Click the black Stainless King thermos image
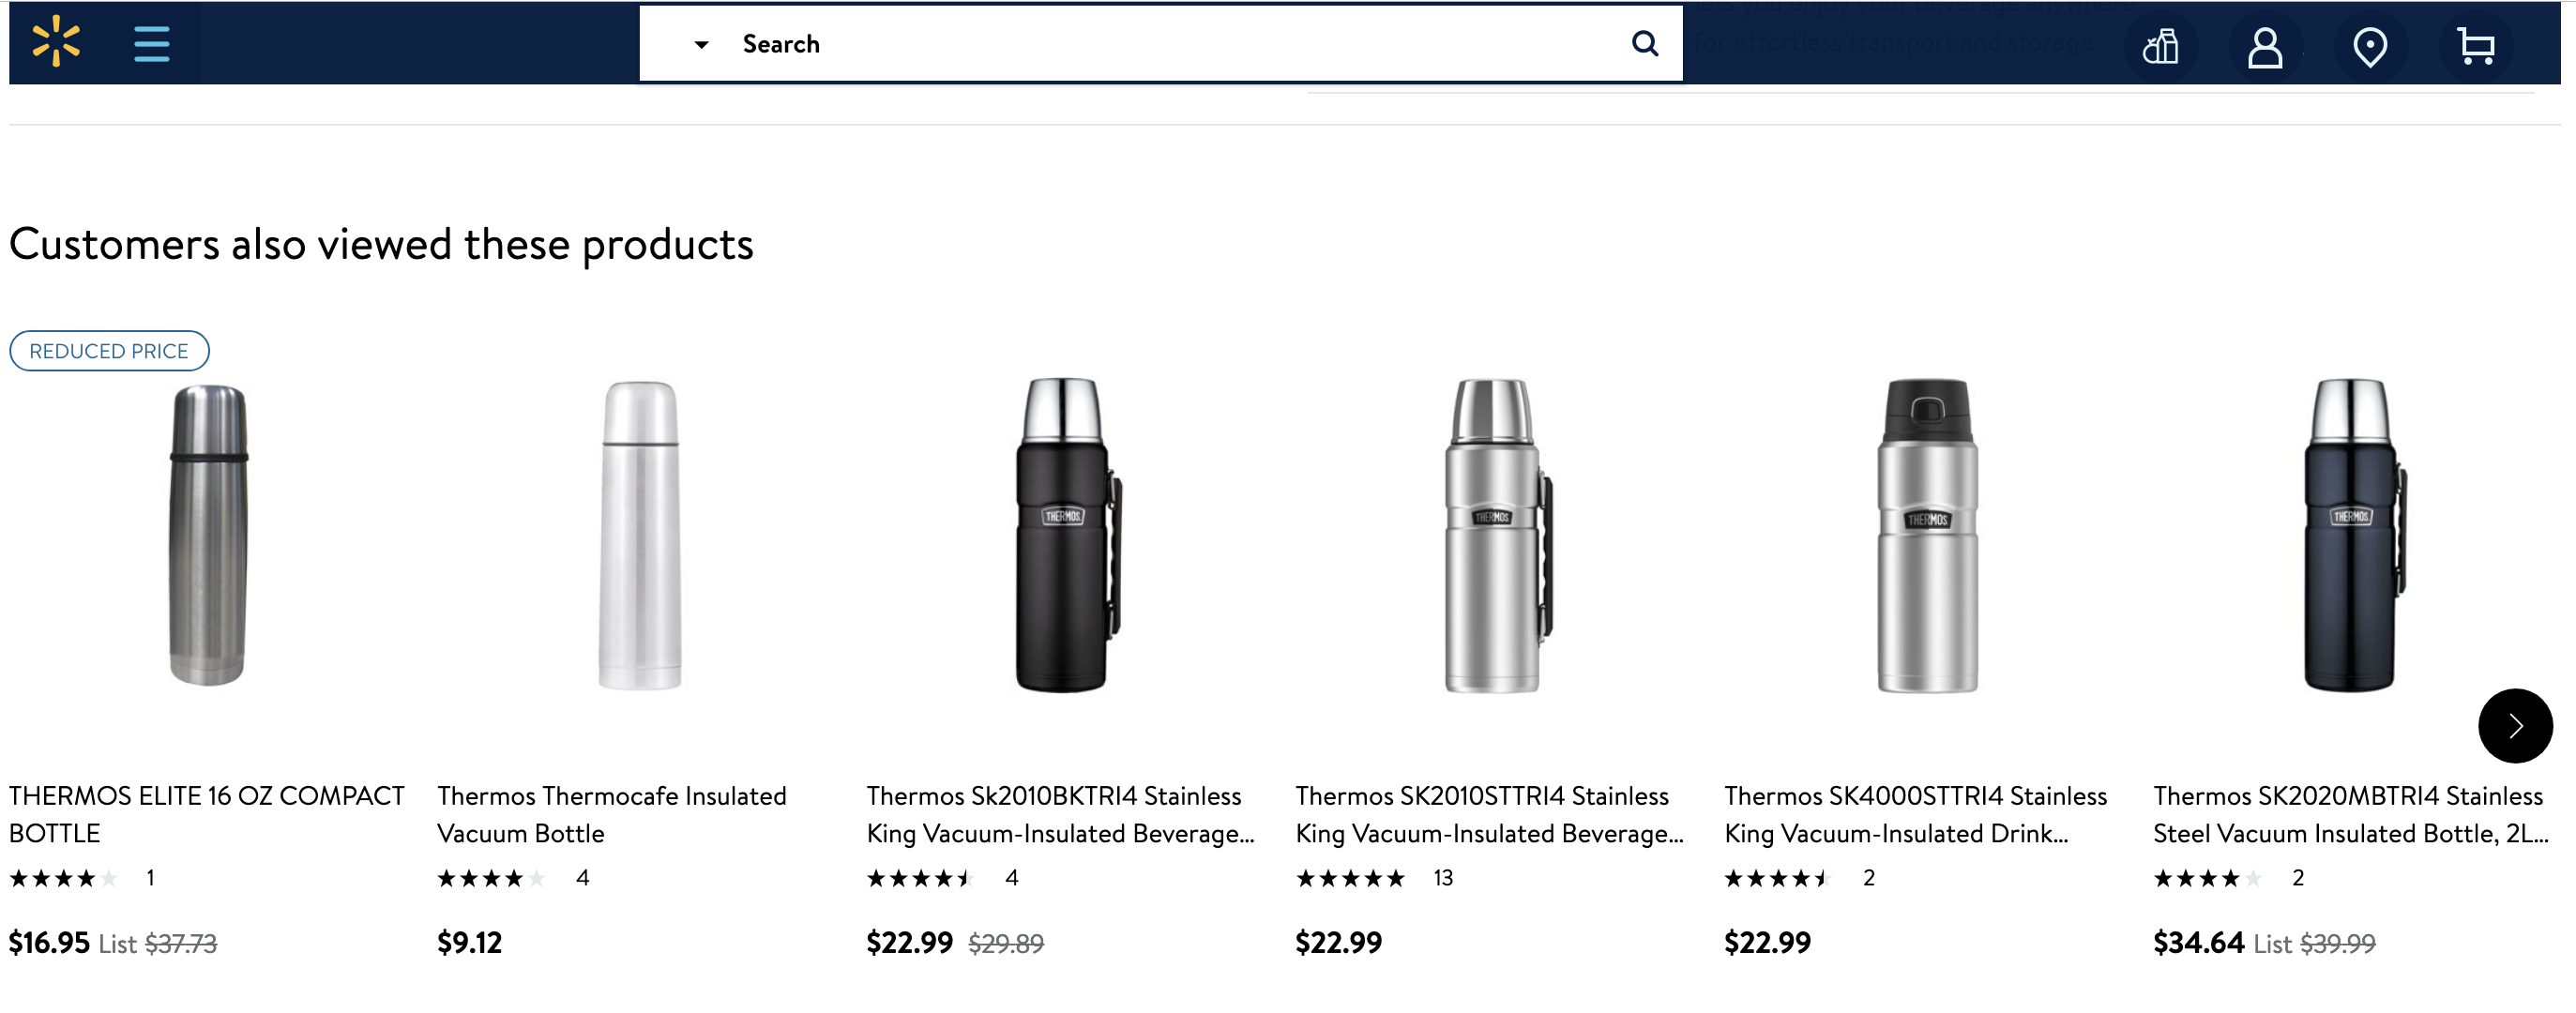2576x1013 pixels. pos(1066,535)
